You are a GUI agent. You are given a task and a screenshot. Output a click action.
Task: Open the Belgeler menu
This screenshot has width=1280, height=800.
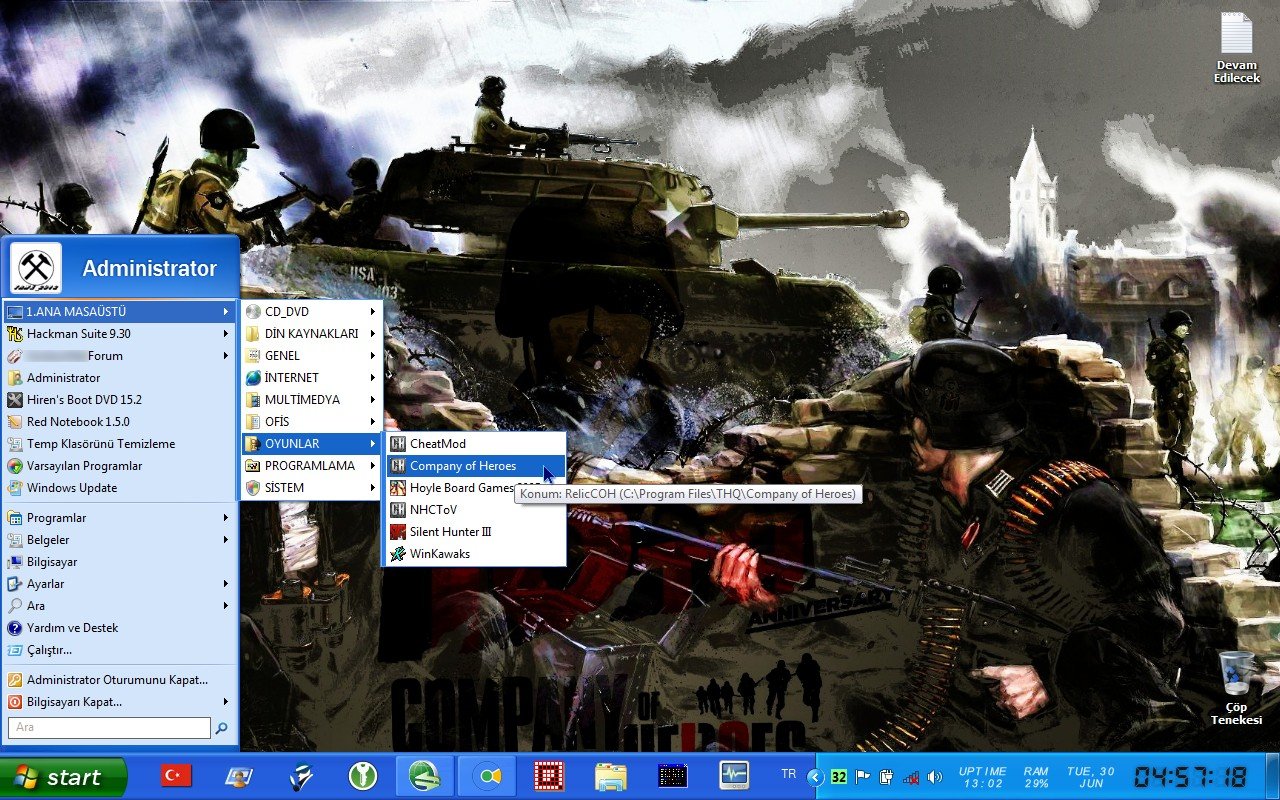[x=119, y=540]
